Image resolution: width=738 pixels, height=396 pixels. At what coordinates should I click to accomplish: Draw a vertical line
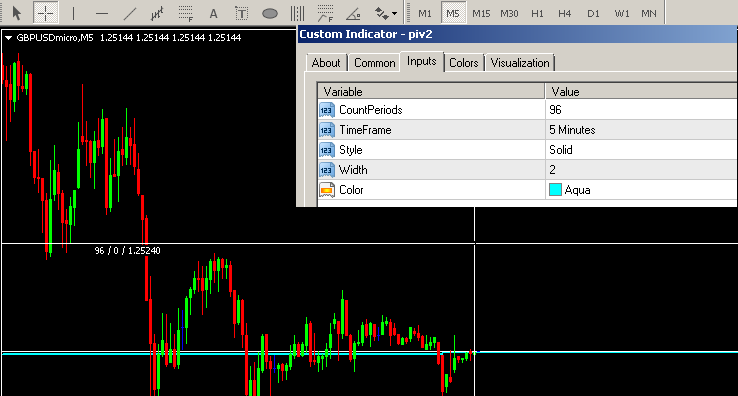tap(73, 13)
